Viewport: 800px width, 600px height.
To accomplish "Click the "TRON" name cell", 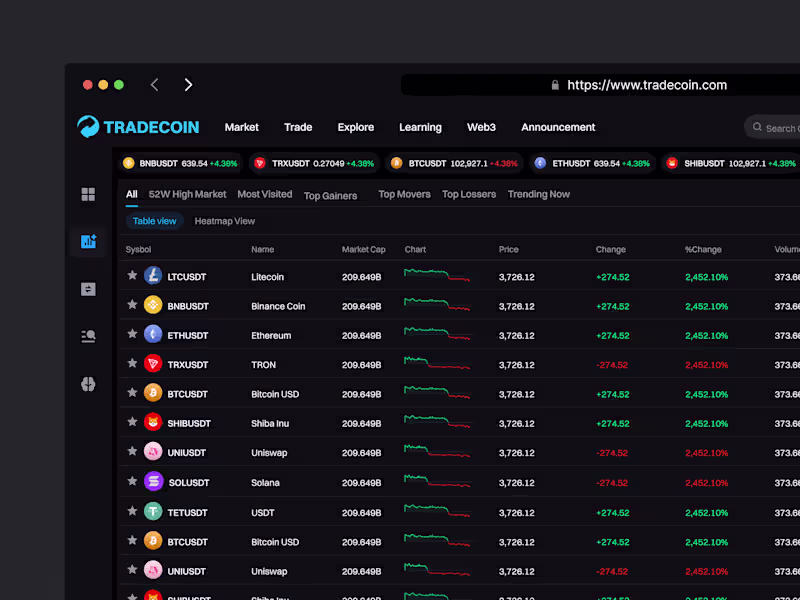I will (263, 365).
